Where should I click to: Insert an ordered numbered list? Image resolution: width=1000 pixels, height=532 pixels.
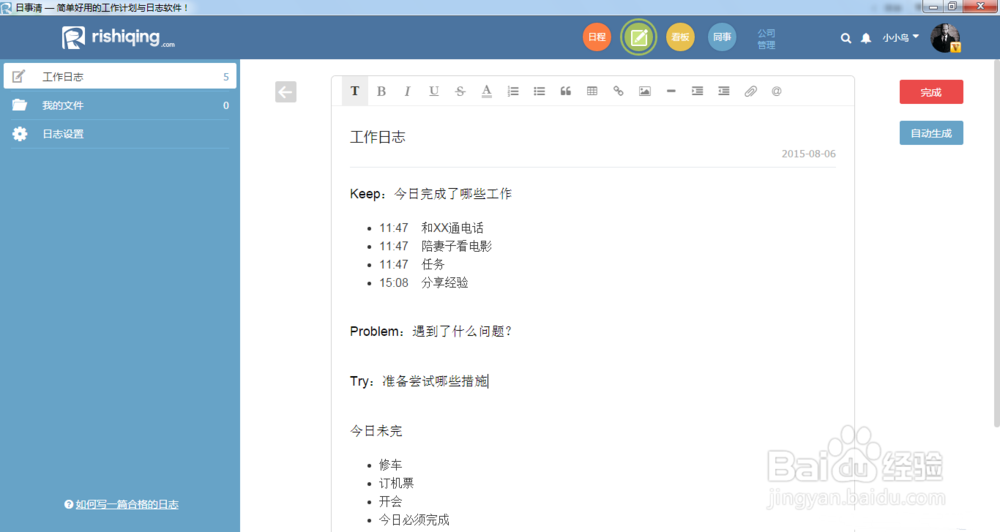(x=513, y=91)
